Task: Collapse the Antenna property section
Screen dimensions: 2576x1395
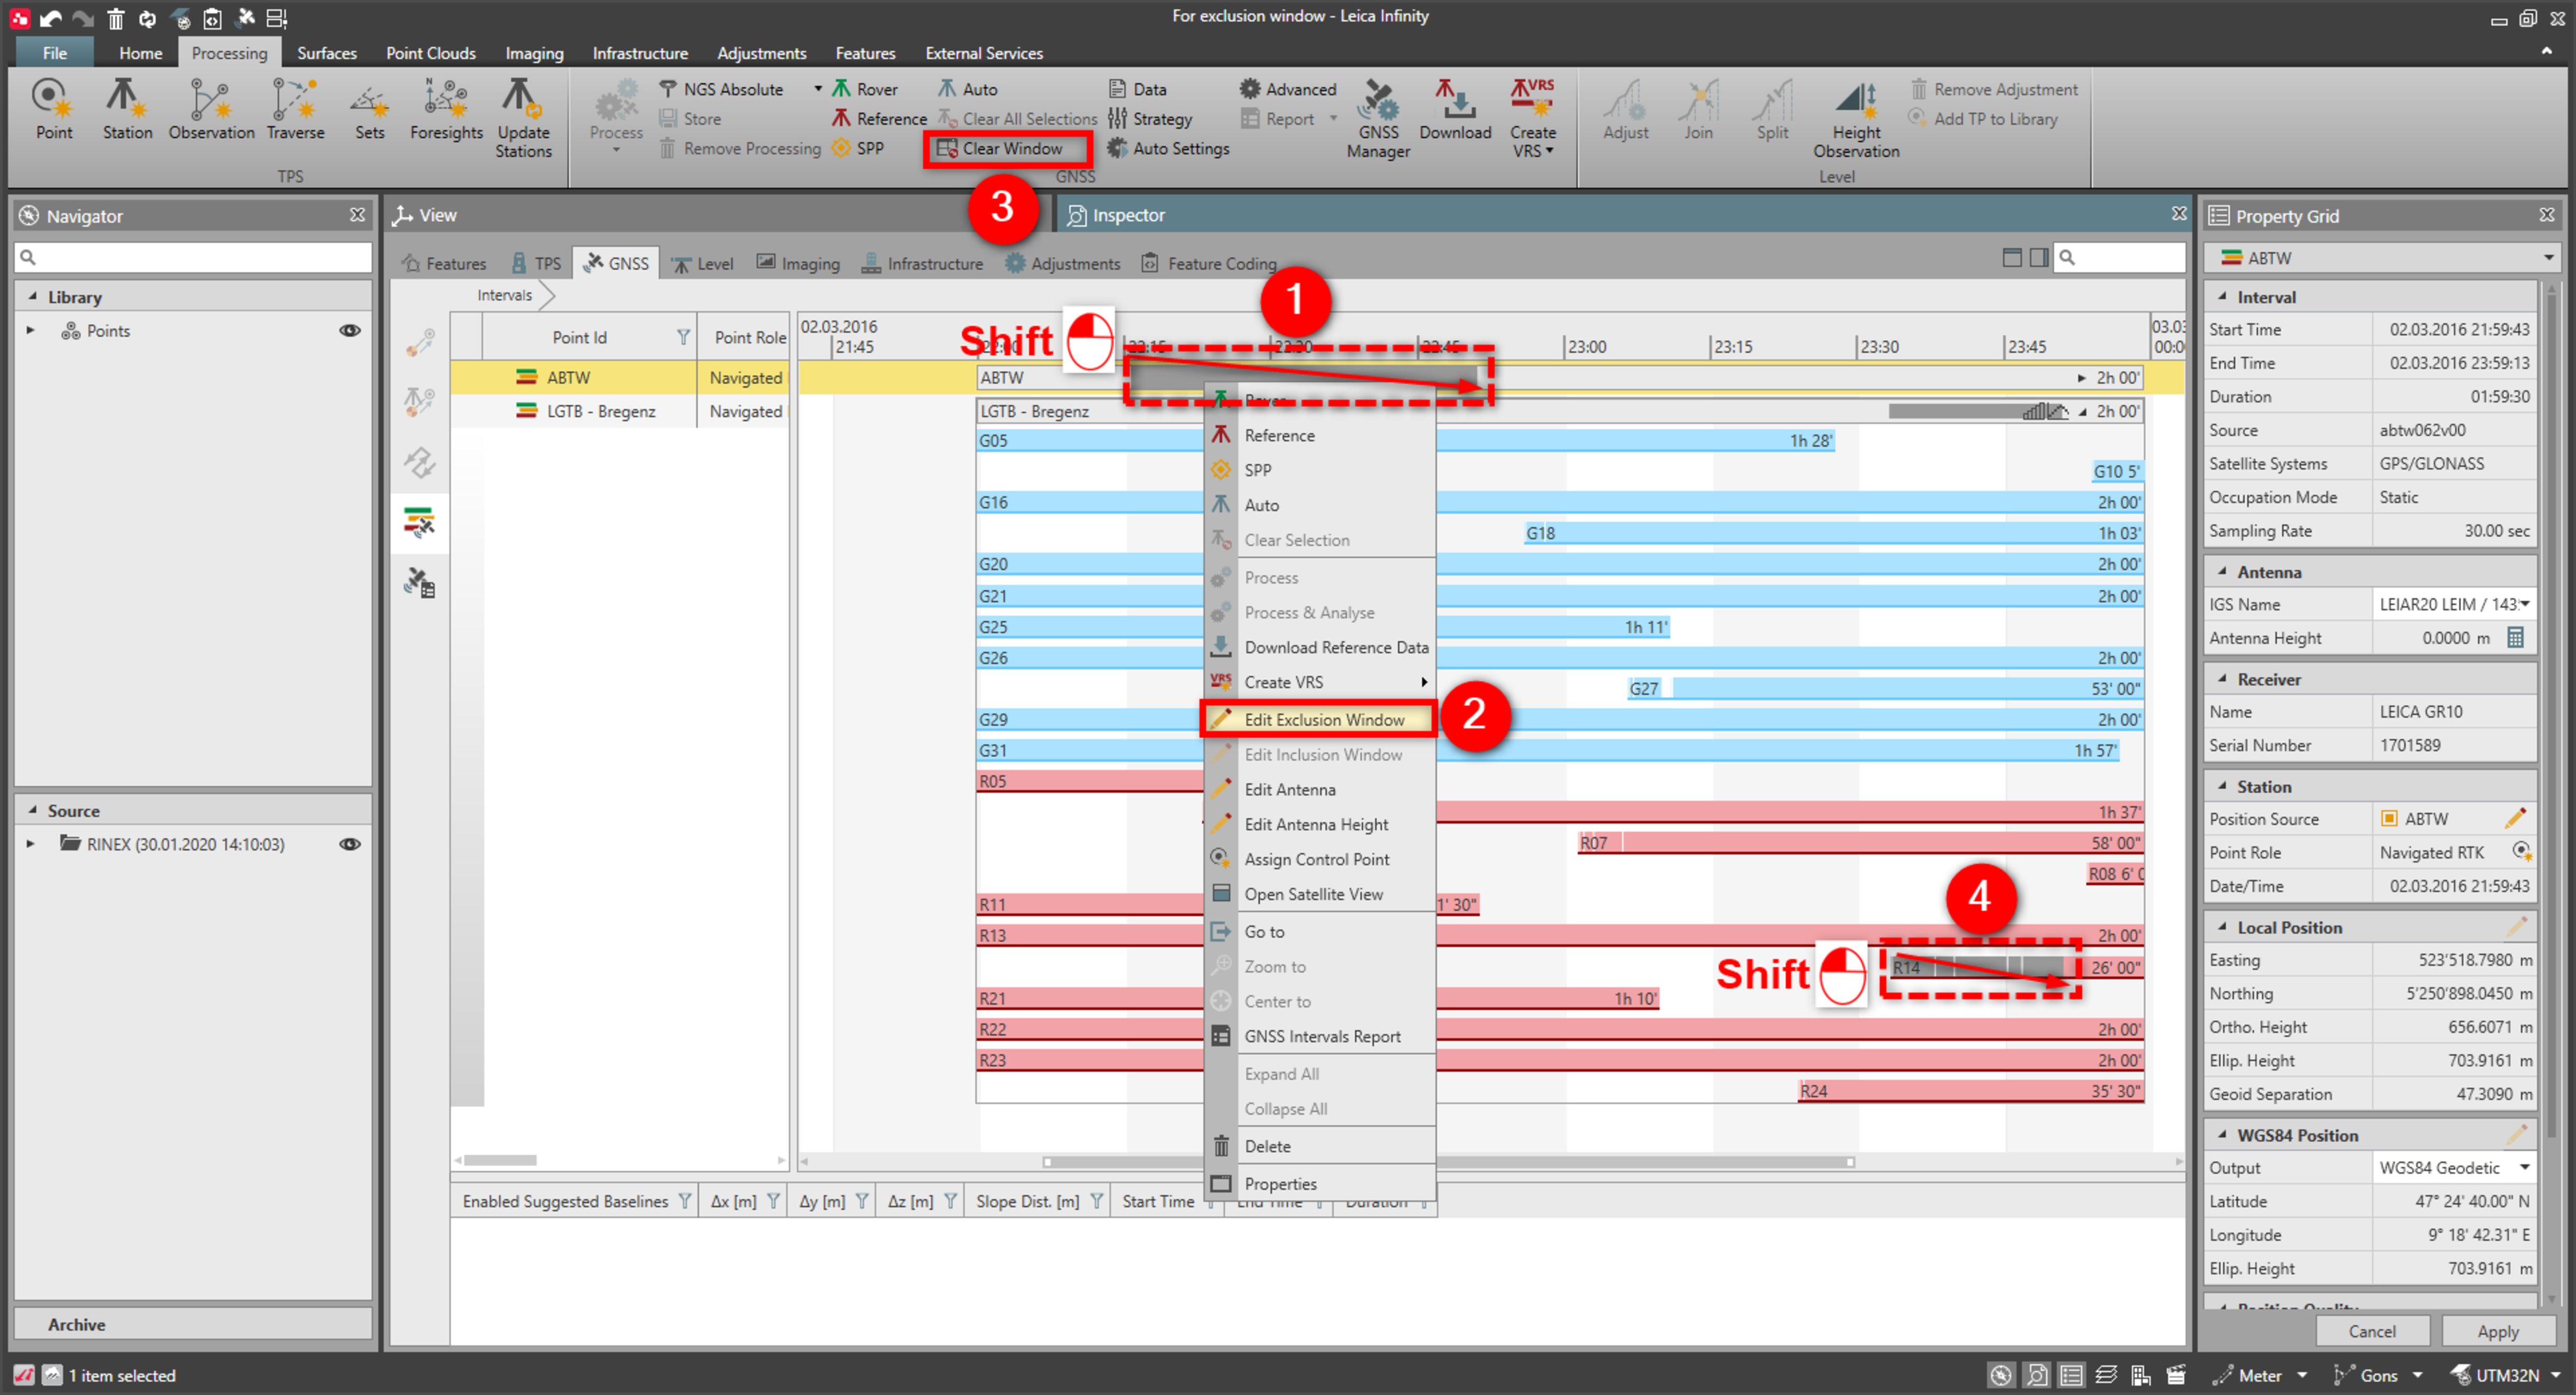Action: tap(2222, 571)
